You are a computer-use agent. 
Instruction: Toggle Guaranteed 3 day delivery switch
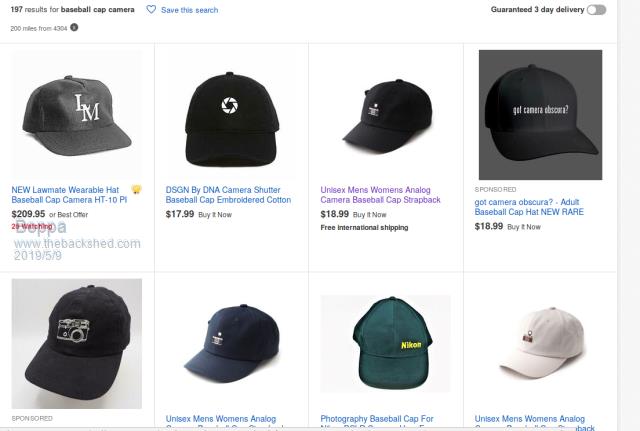(x=597, y=10)
